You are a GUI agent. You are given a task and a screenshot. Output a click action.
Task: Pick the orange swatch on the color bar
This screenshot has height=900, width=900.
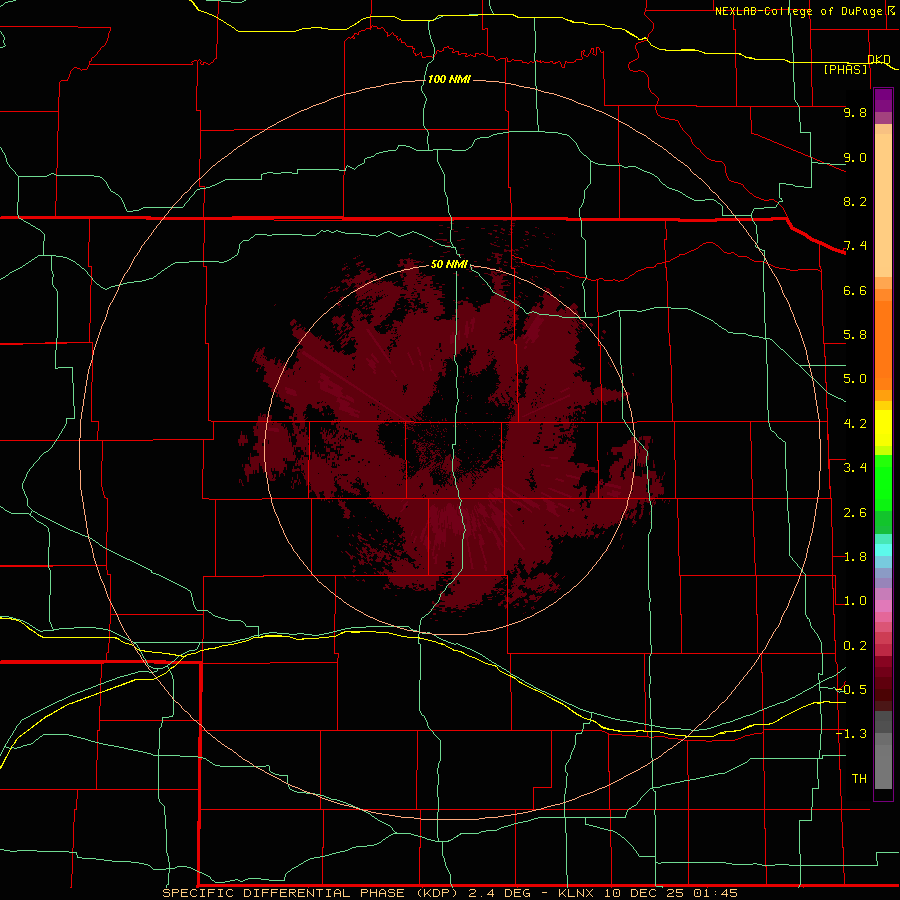[883, 344]
